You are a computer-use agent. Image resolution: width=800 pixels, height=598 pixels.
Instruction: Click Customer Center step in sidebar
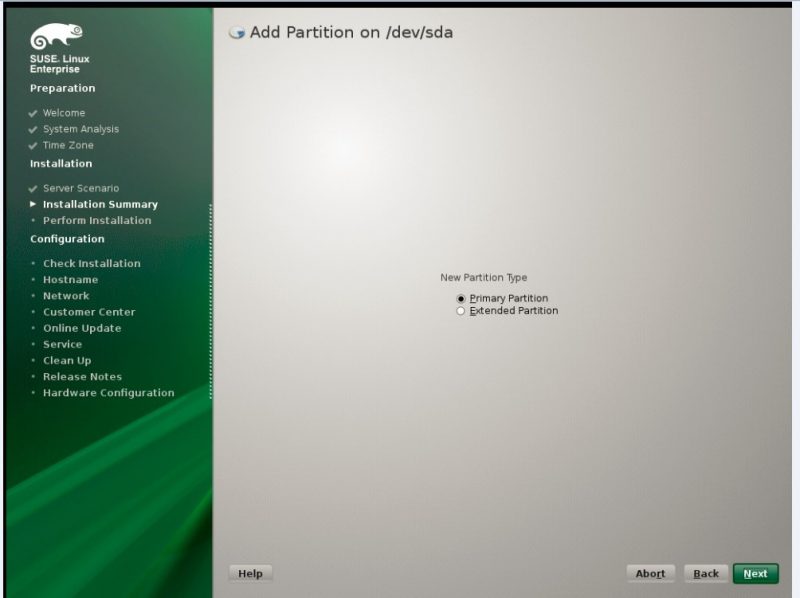[89, 312]
